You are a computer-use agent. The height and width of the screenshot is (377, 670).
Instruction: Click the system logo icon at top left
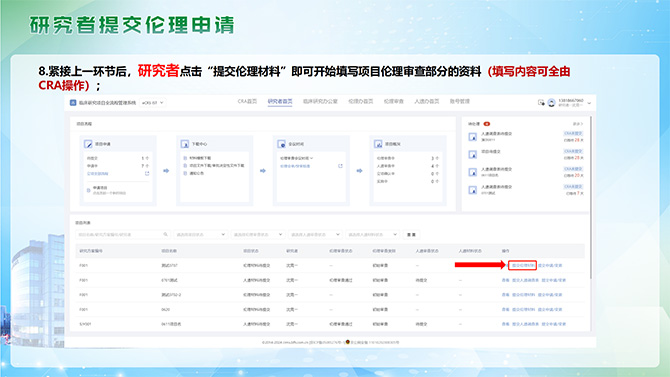pos(73,103)
